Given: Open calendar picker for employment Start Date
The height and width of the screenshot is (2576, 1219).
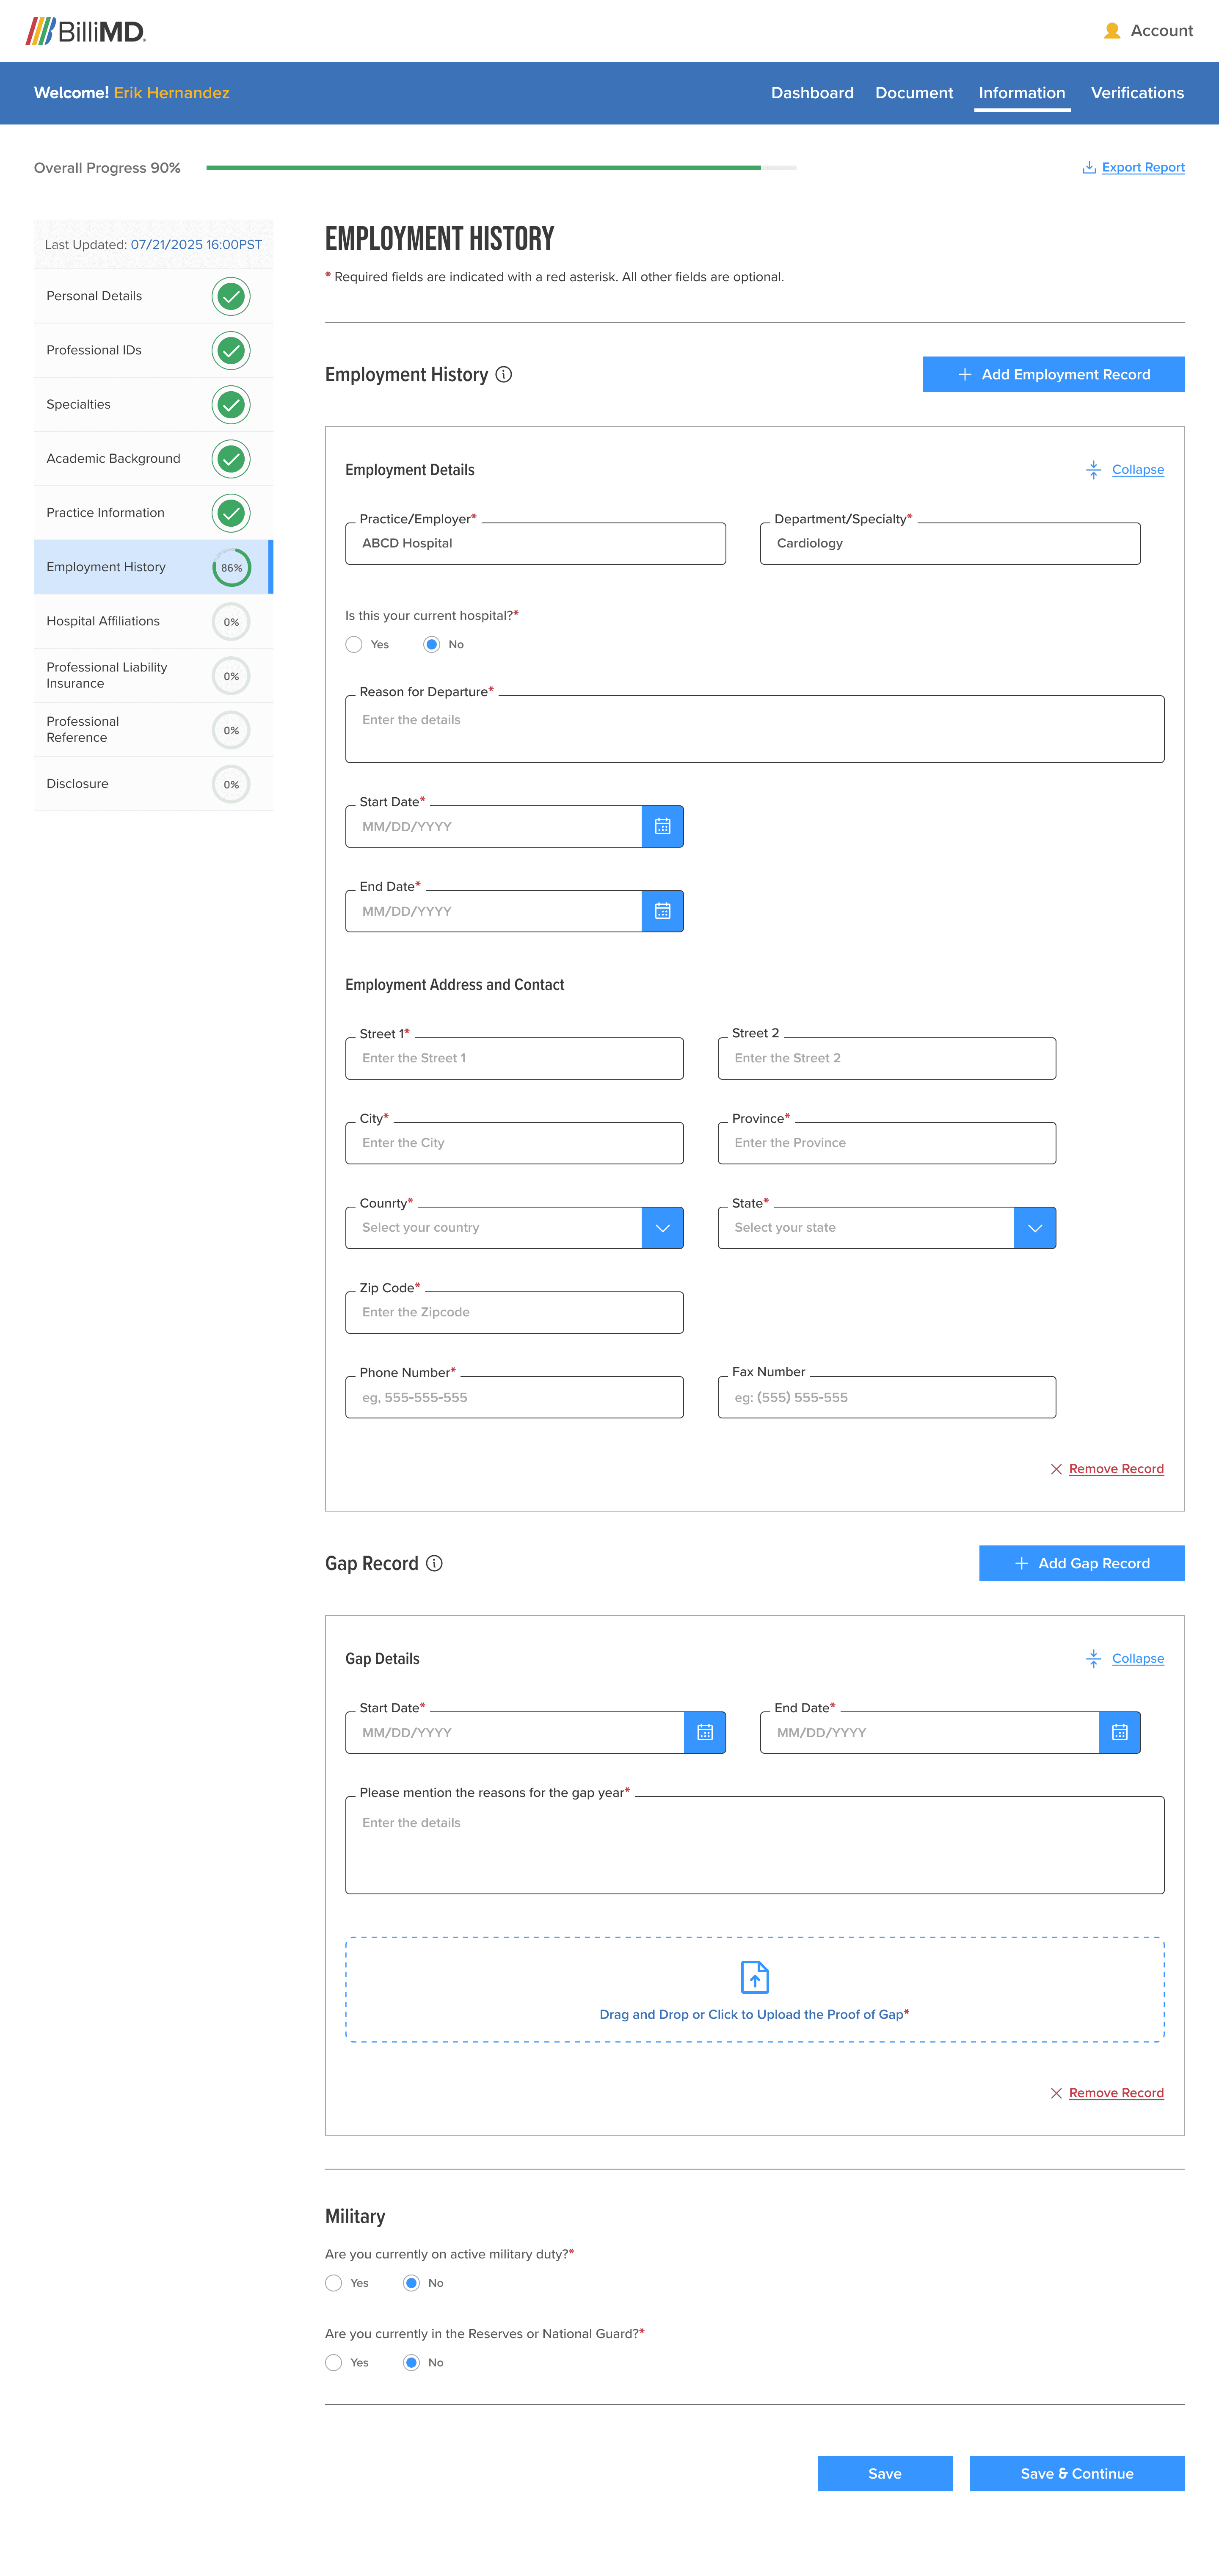Looking at the screenshot, I should (x=662, y=826).
